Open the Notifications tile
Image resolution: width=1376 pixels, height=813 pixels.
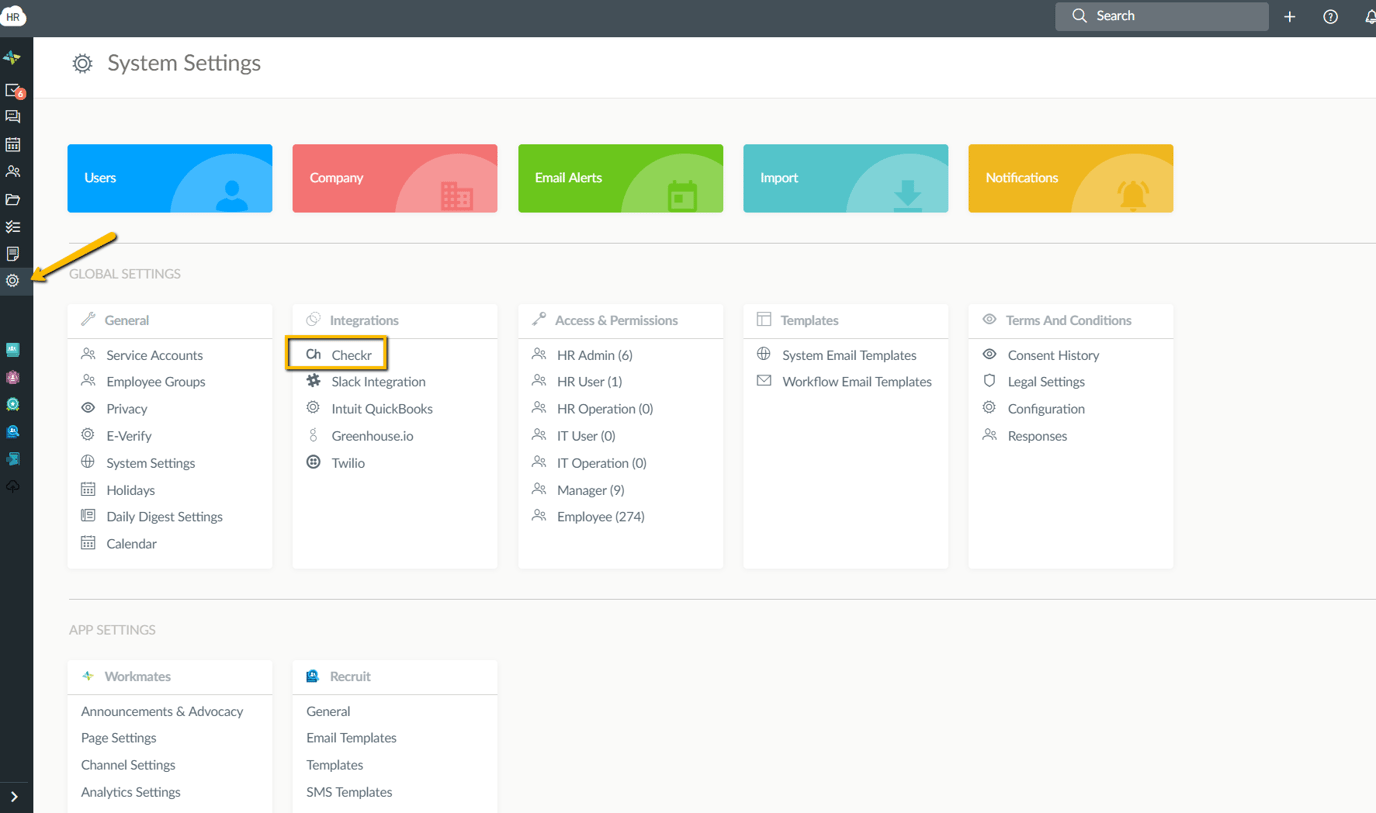point(1070,178)
